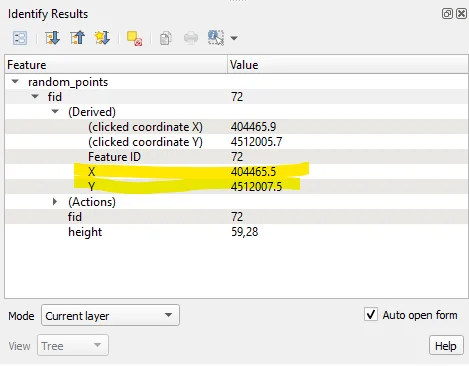469x366 pixels.
Task: Collapse the fid 72 feature node
Action: (x=35, y=96)
